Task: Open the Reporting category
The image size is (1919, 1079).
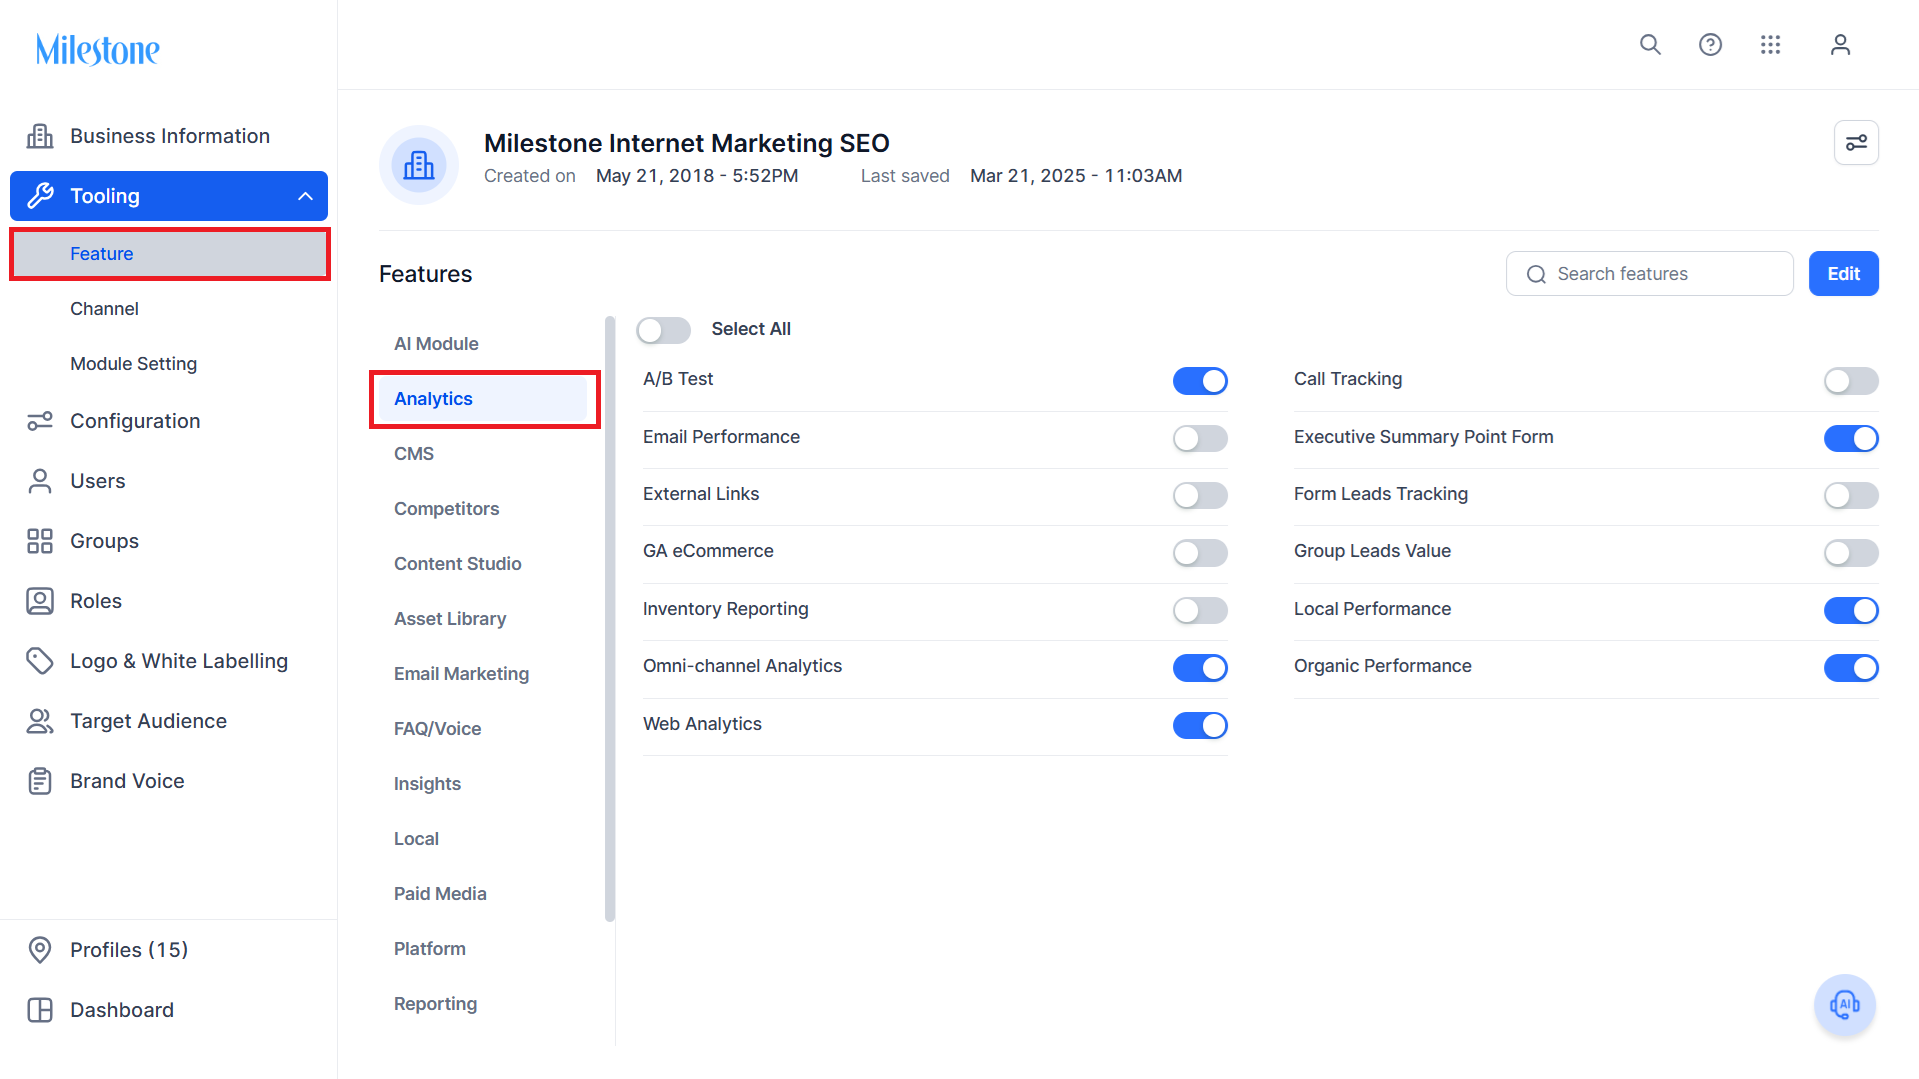Action: point(435,1004)
